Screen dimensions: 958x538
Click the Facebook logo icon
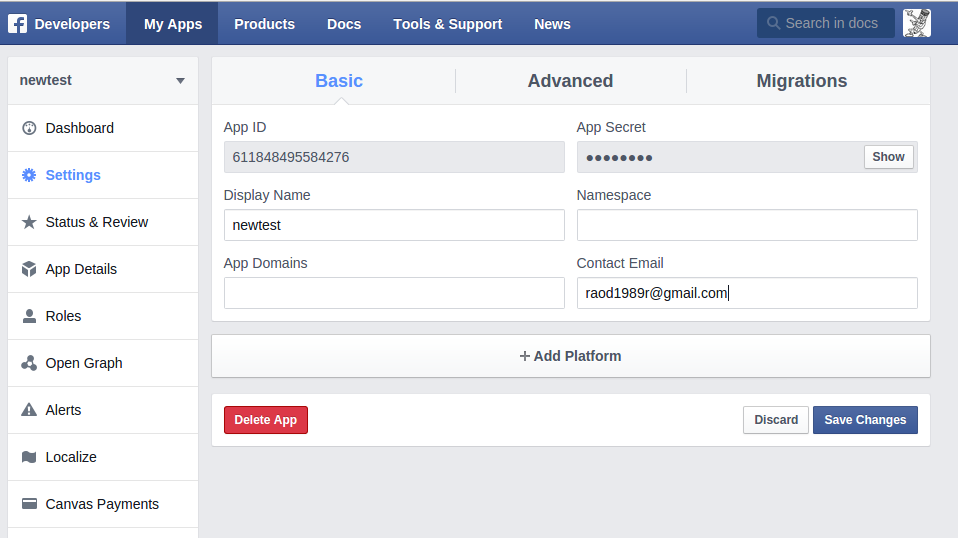(x=17, y=24)
